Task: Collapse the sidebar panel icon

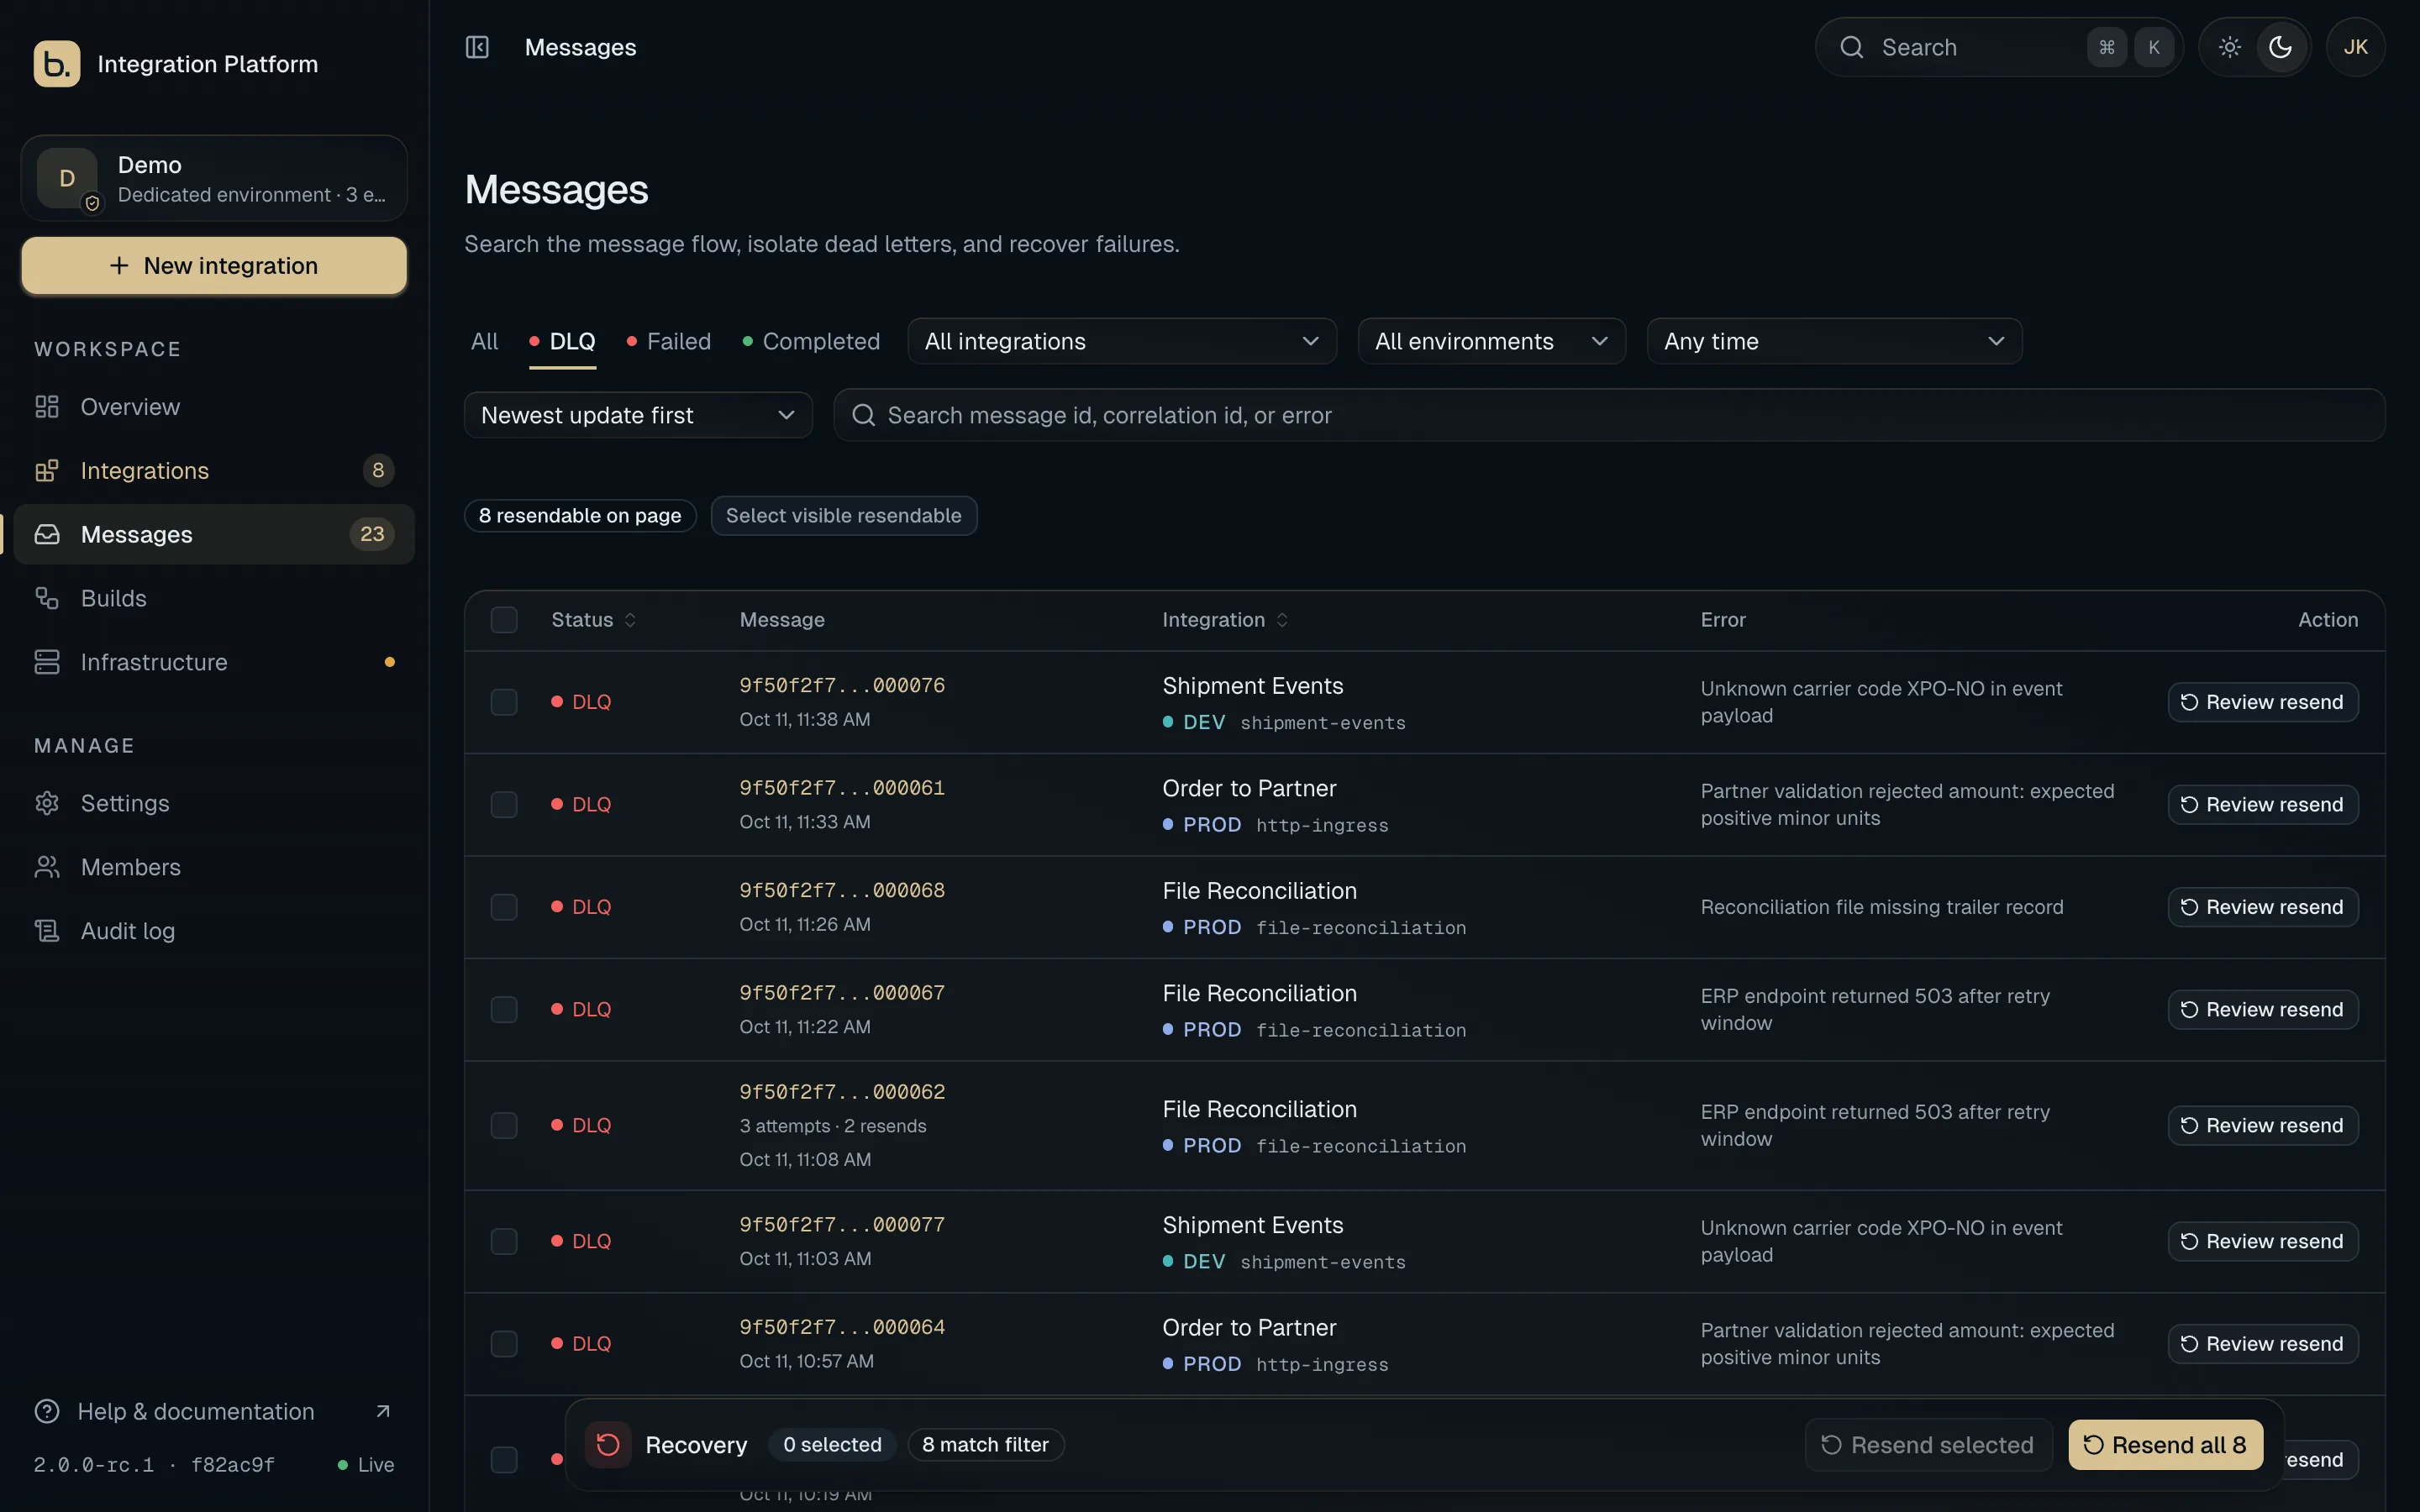Action: 477,47
